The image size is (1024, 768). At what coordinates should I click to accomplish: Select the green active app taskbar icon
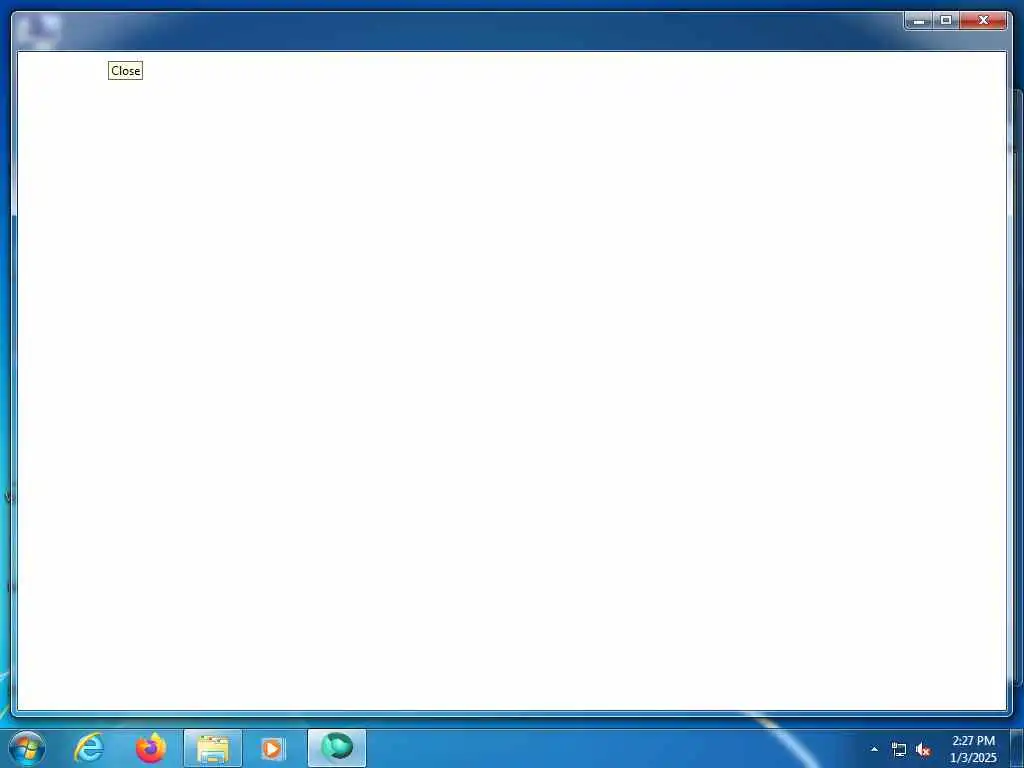point(337,748)
